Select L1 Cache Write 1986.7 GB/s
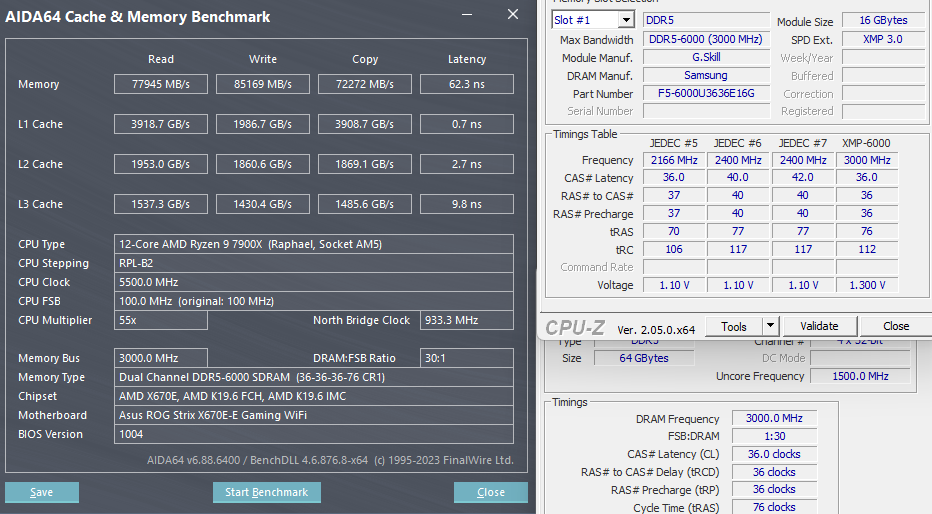This screenshot has width=932, height=514. coord(263,124)
